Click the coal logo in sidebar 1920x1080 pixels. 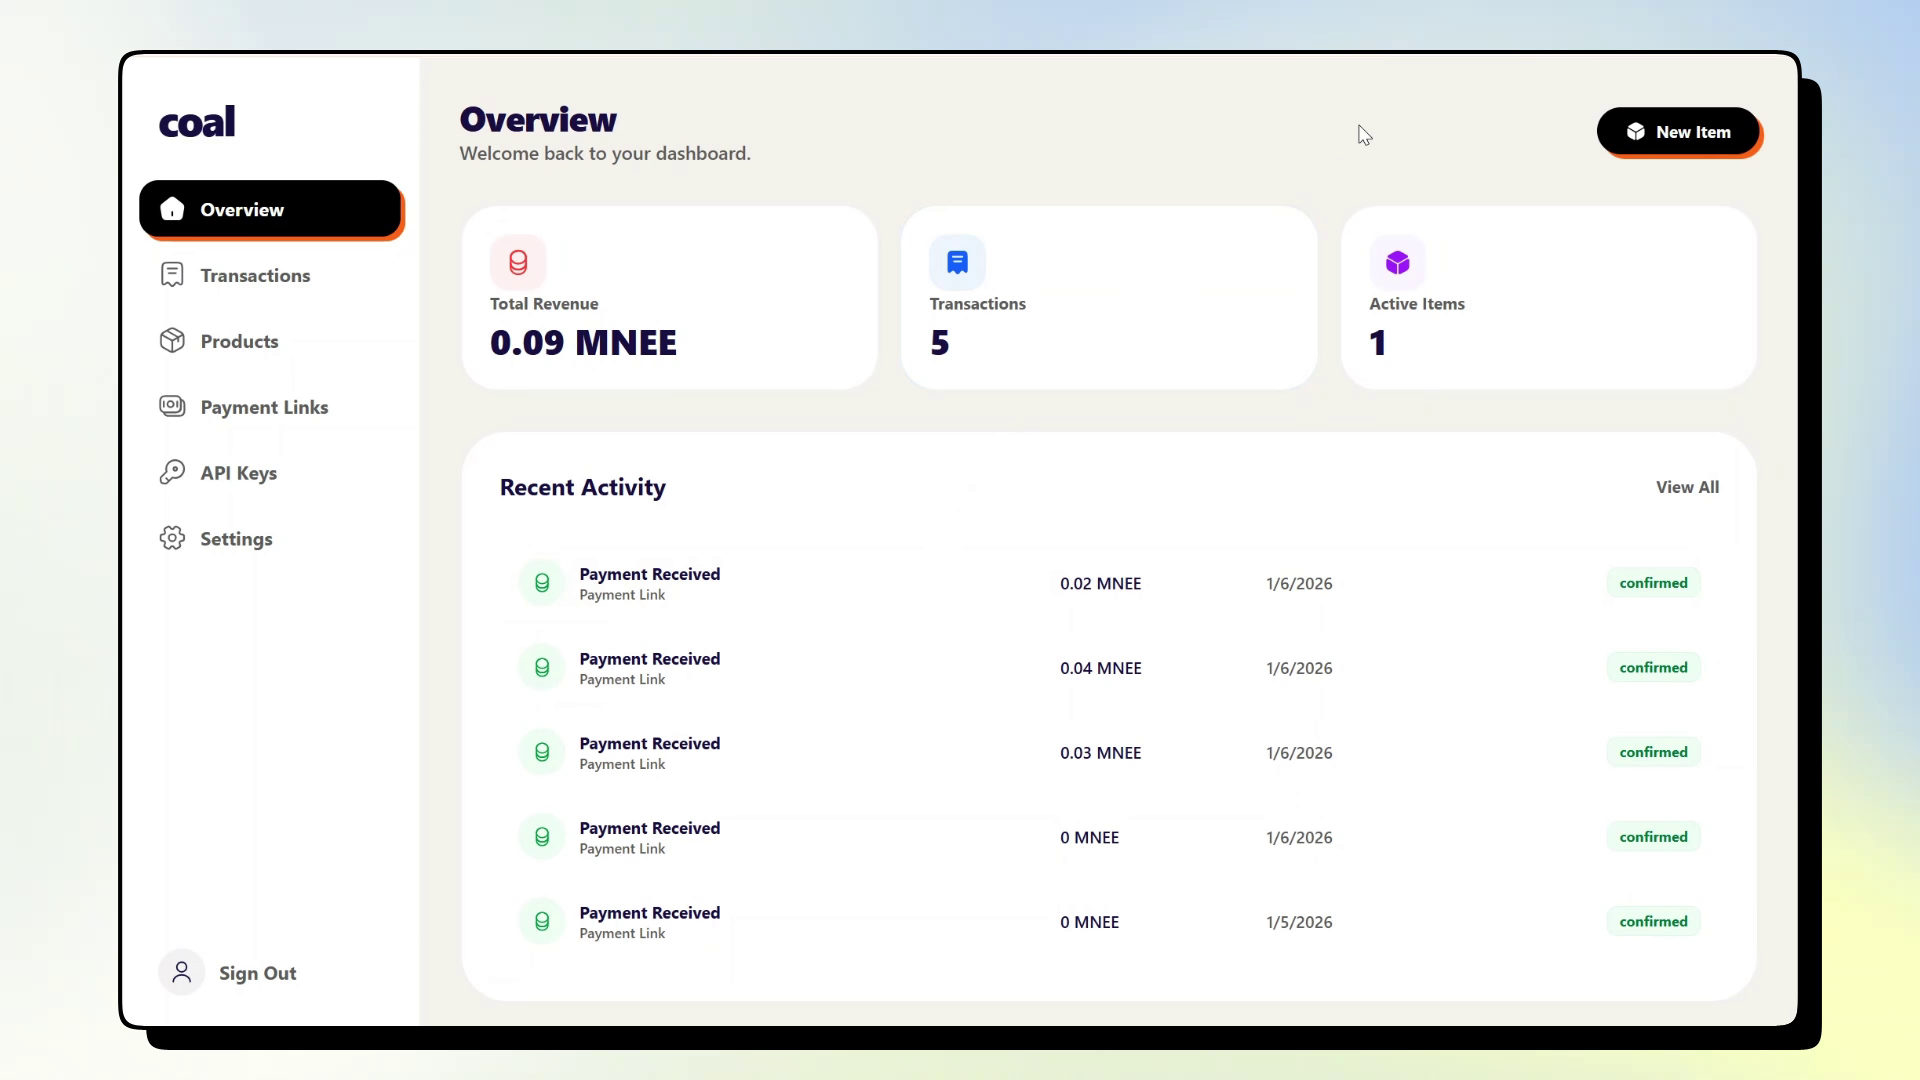point(197,122)
